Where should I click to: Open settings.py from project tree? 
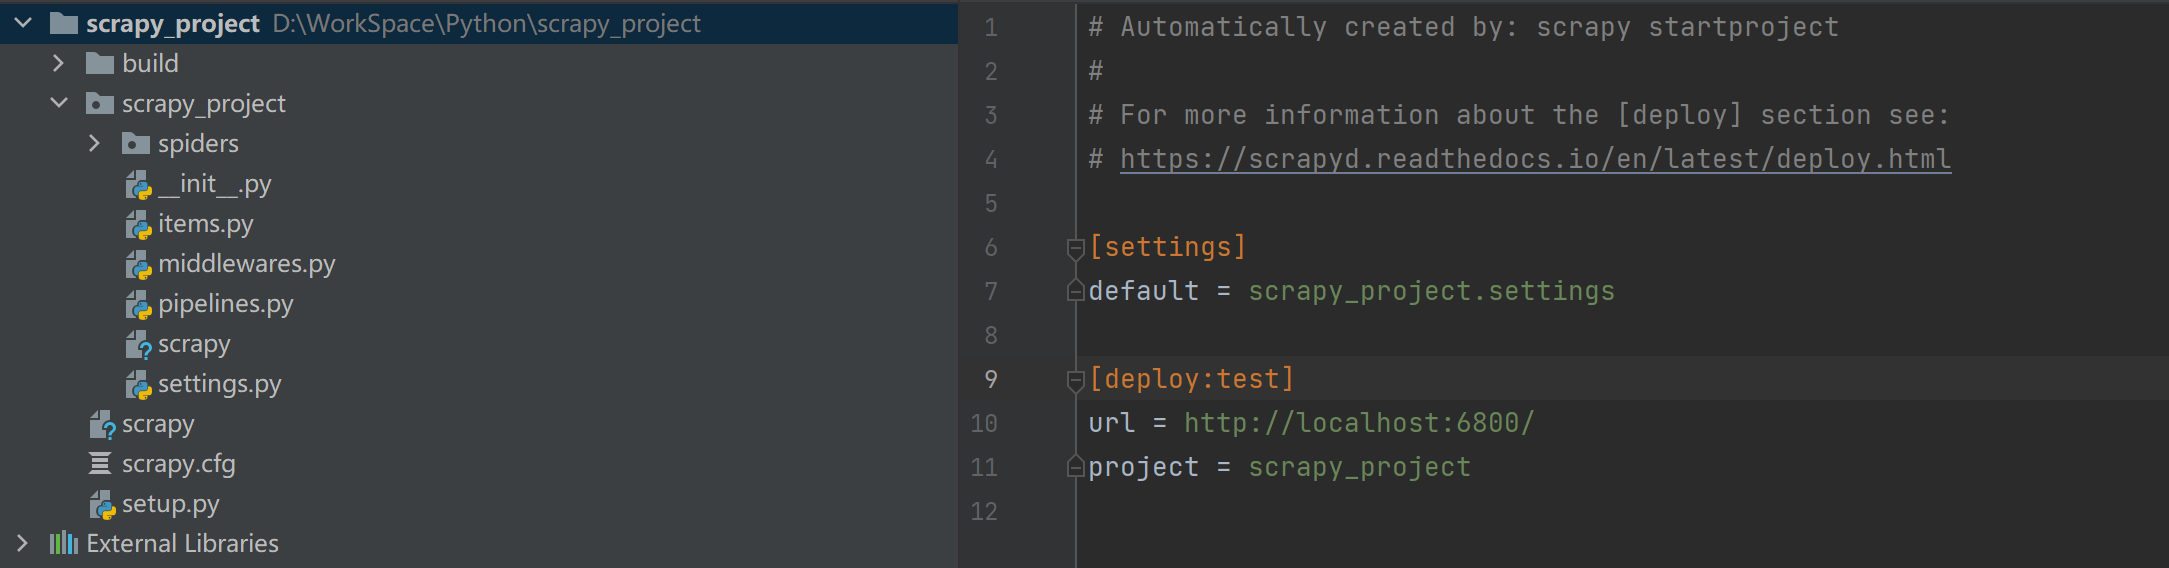pos(220,384)
